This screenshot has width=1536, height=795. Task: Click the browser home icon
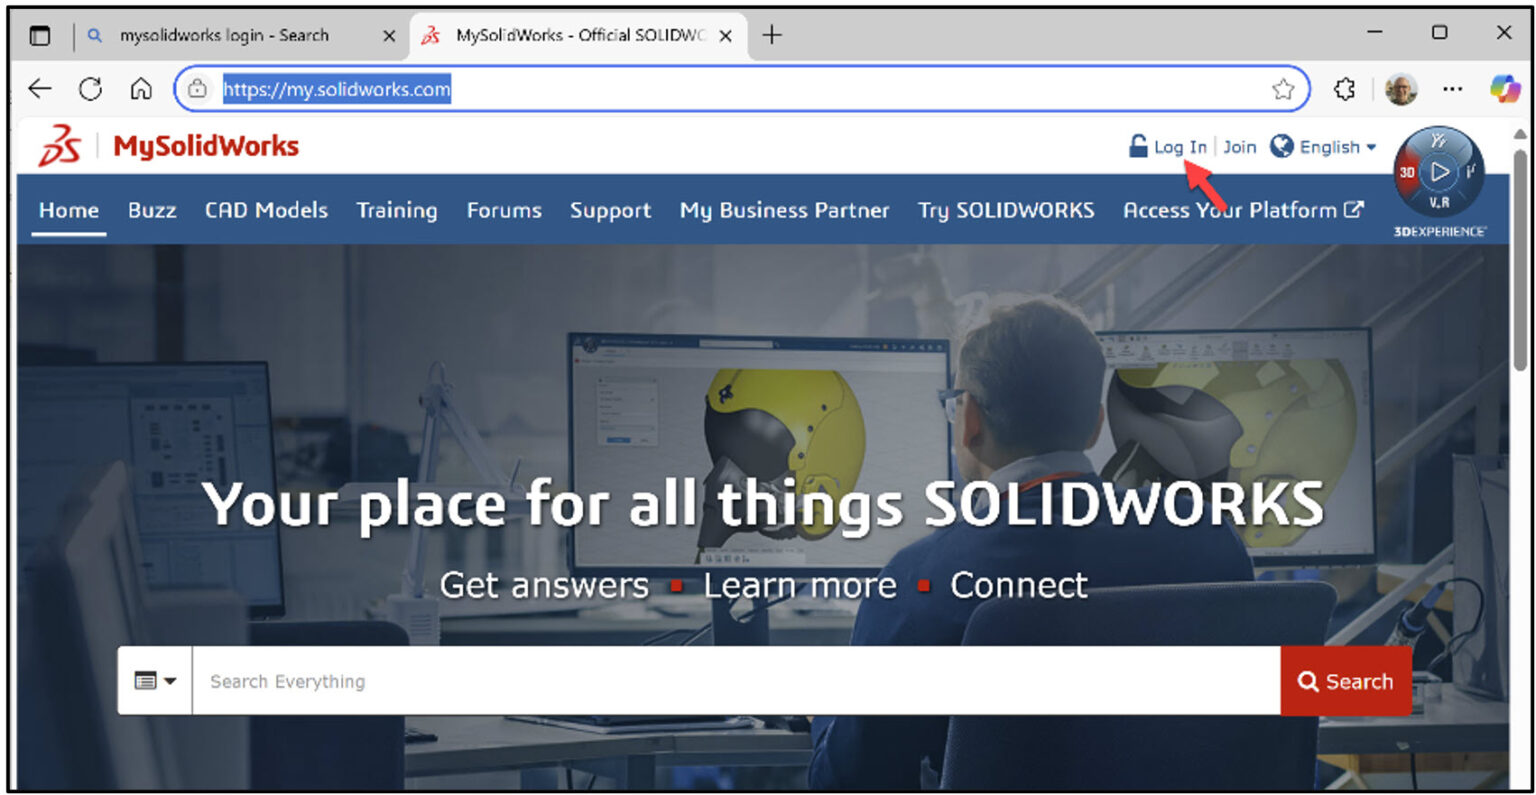tap(141, 88)
